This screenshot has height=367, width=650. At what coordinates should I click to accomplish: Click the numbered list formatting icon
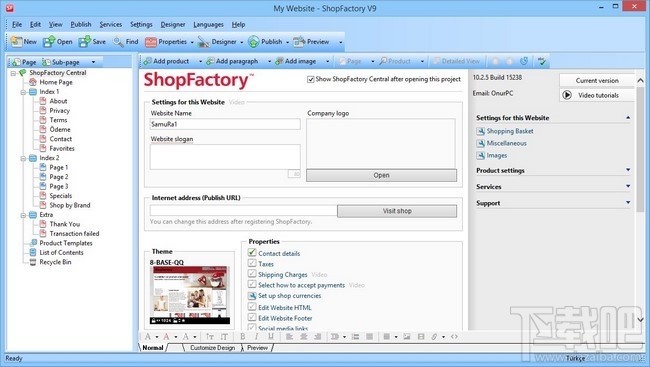(355, 336)
